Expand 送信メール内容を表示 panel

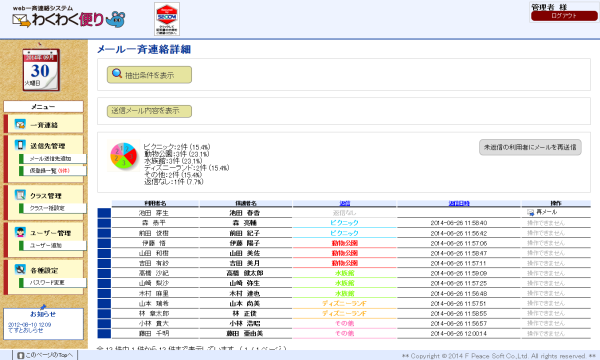[x=149, y=111]
